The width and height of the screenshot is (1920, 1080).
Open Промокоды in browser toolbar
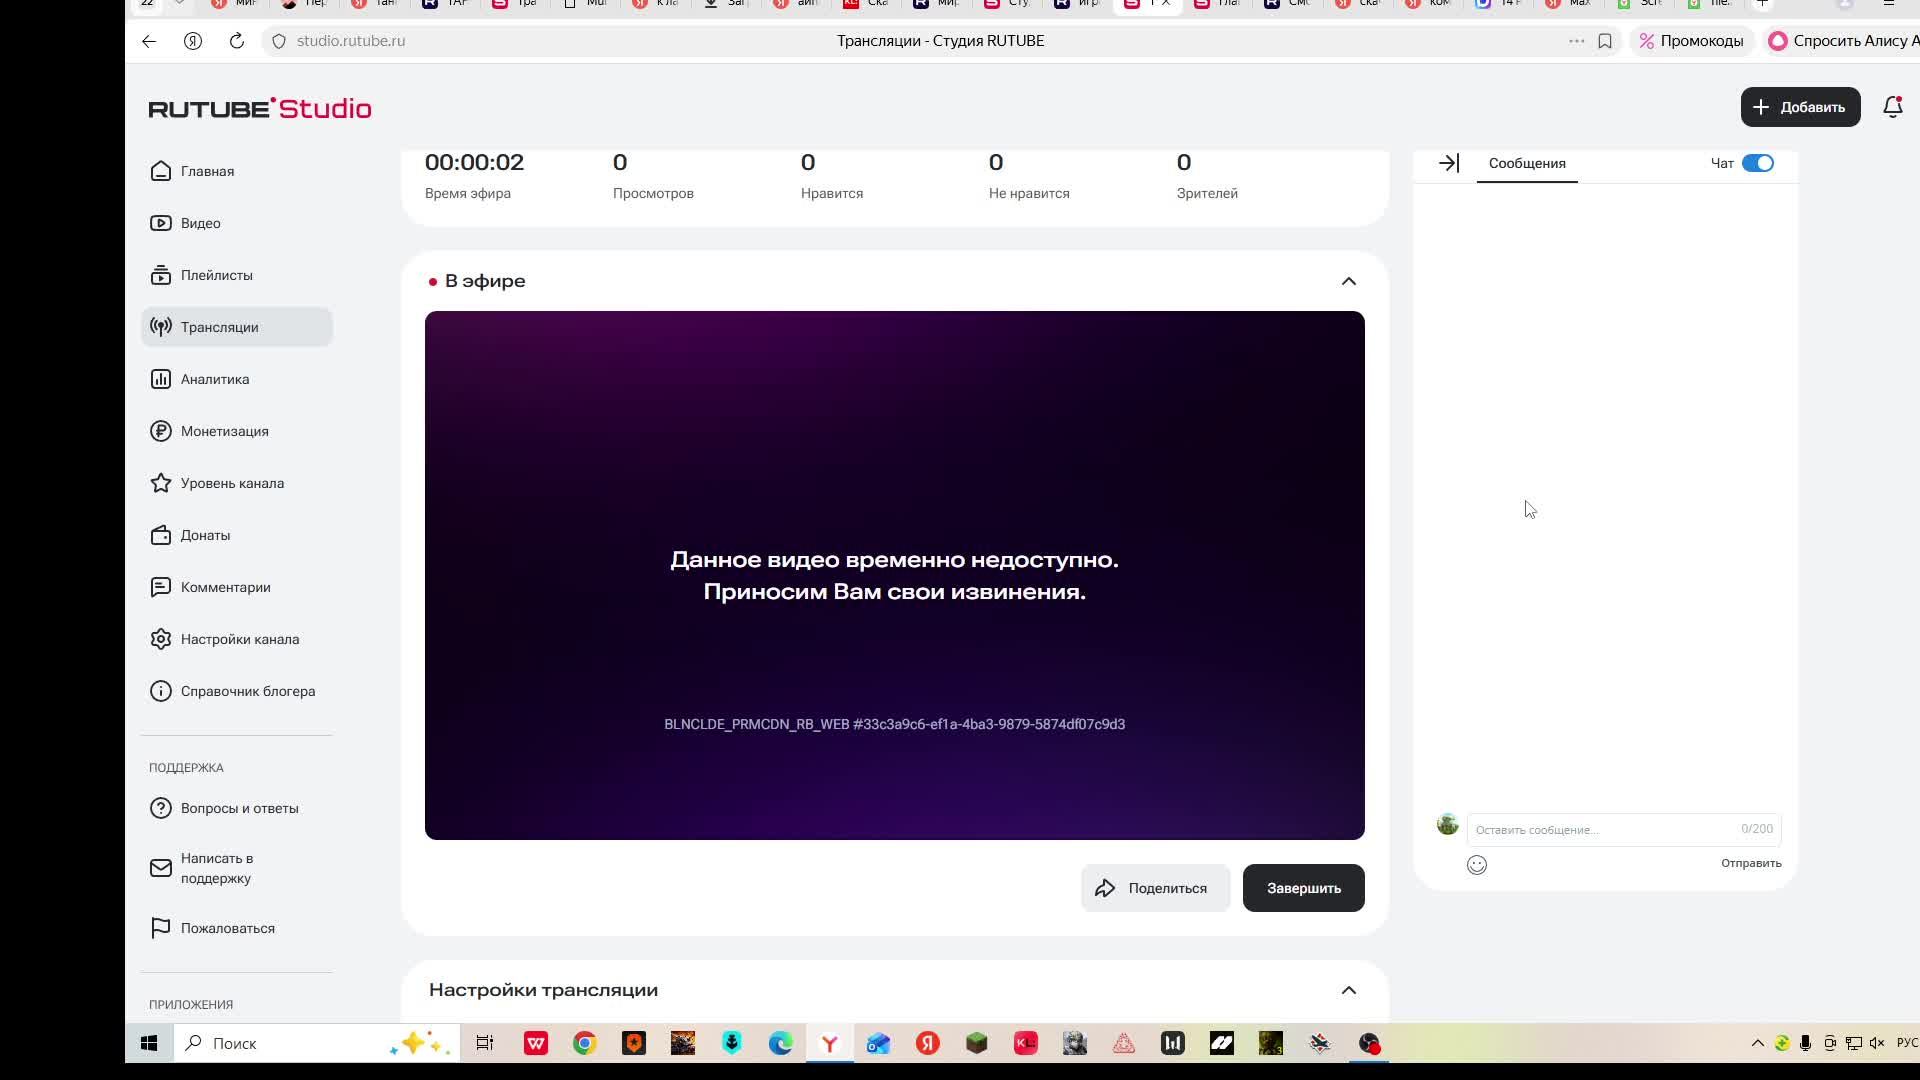(1692, 41)
